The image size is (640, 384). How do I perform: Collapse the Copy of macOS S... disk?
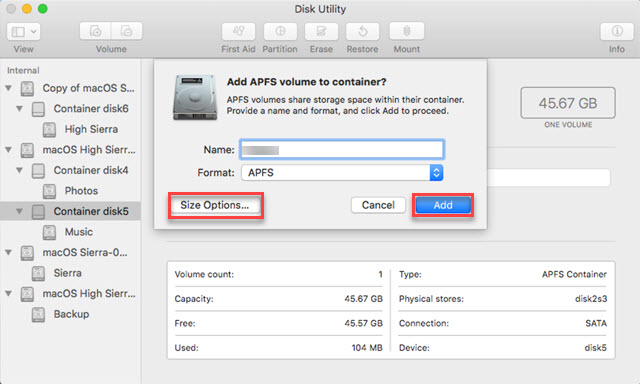(8, 88)
